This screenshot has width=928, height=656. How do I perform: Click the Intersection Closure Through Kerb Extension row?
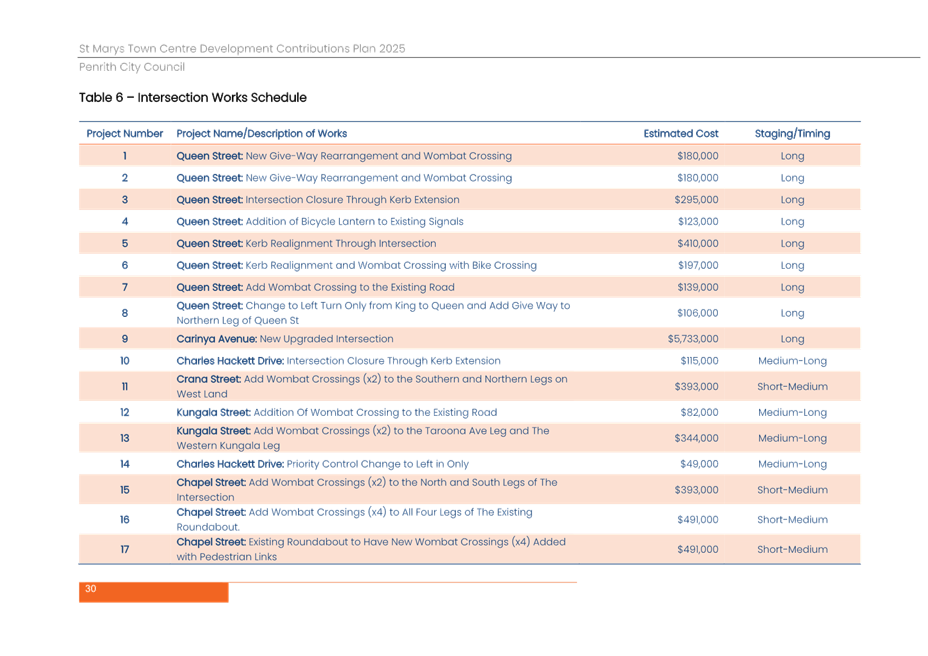(x=318, y=200)
